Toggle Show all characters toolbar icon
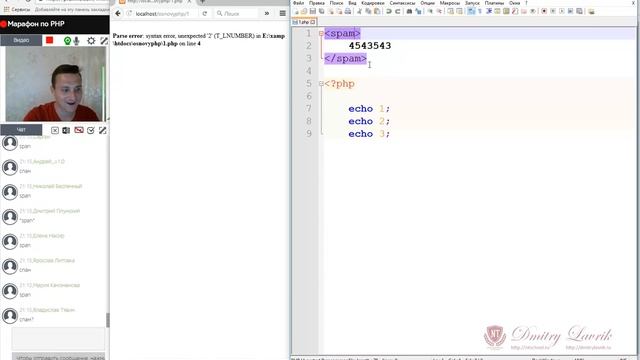 [480, 11]
